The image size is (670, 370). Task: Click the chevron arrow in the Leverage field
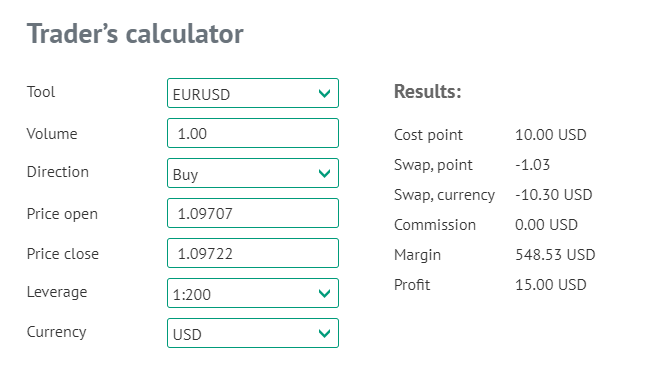coord(325,293)
